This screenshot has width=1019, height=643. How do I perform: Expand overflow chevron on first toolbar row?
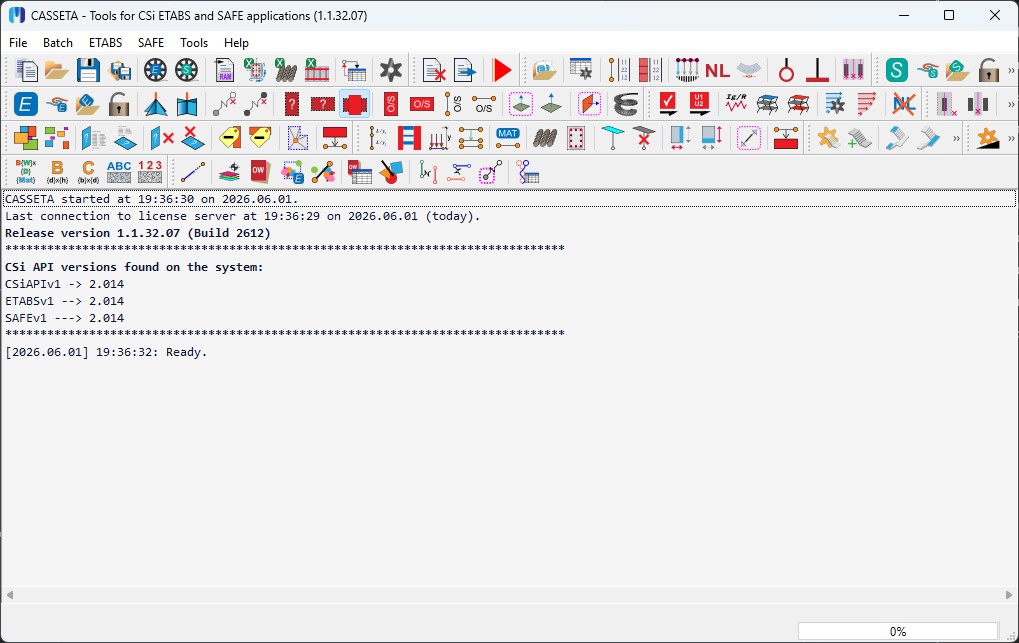click(x=1011, y=70)
